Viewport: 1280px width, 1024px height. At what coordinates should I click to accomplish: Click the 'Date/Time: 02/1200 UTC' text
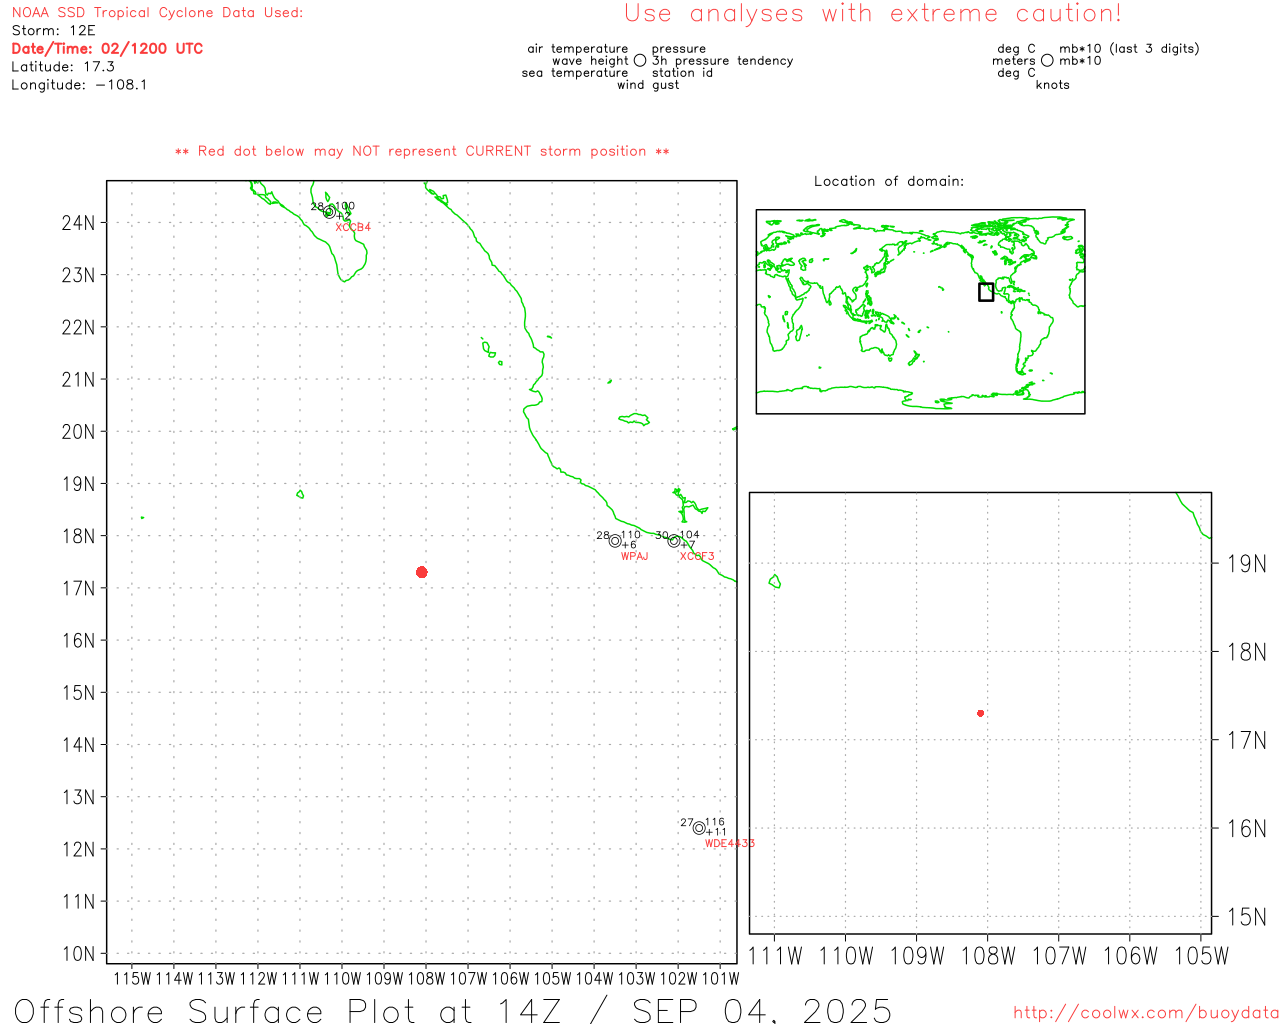point(107,49)
